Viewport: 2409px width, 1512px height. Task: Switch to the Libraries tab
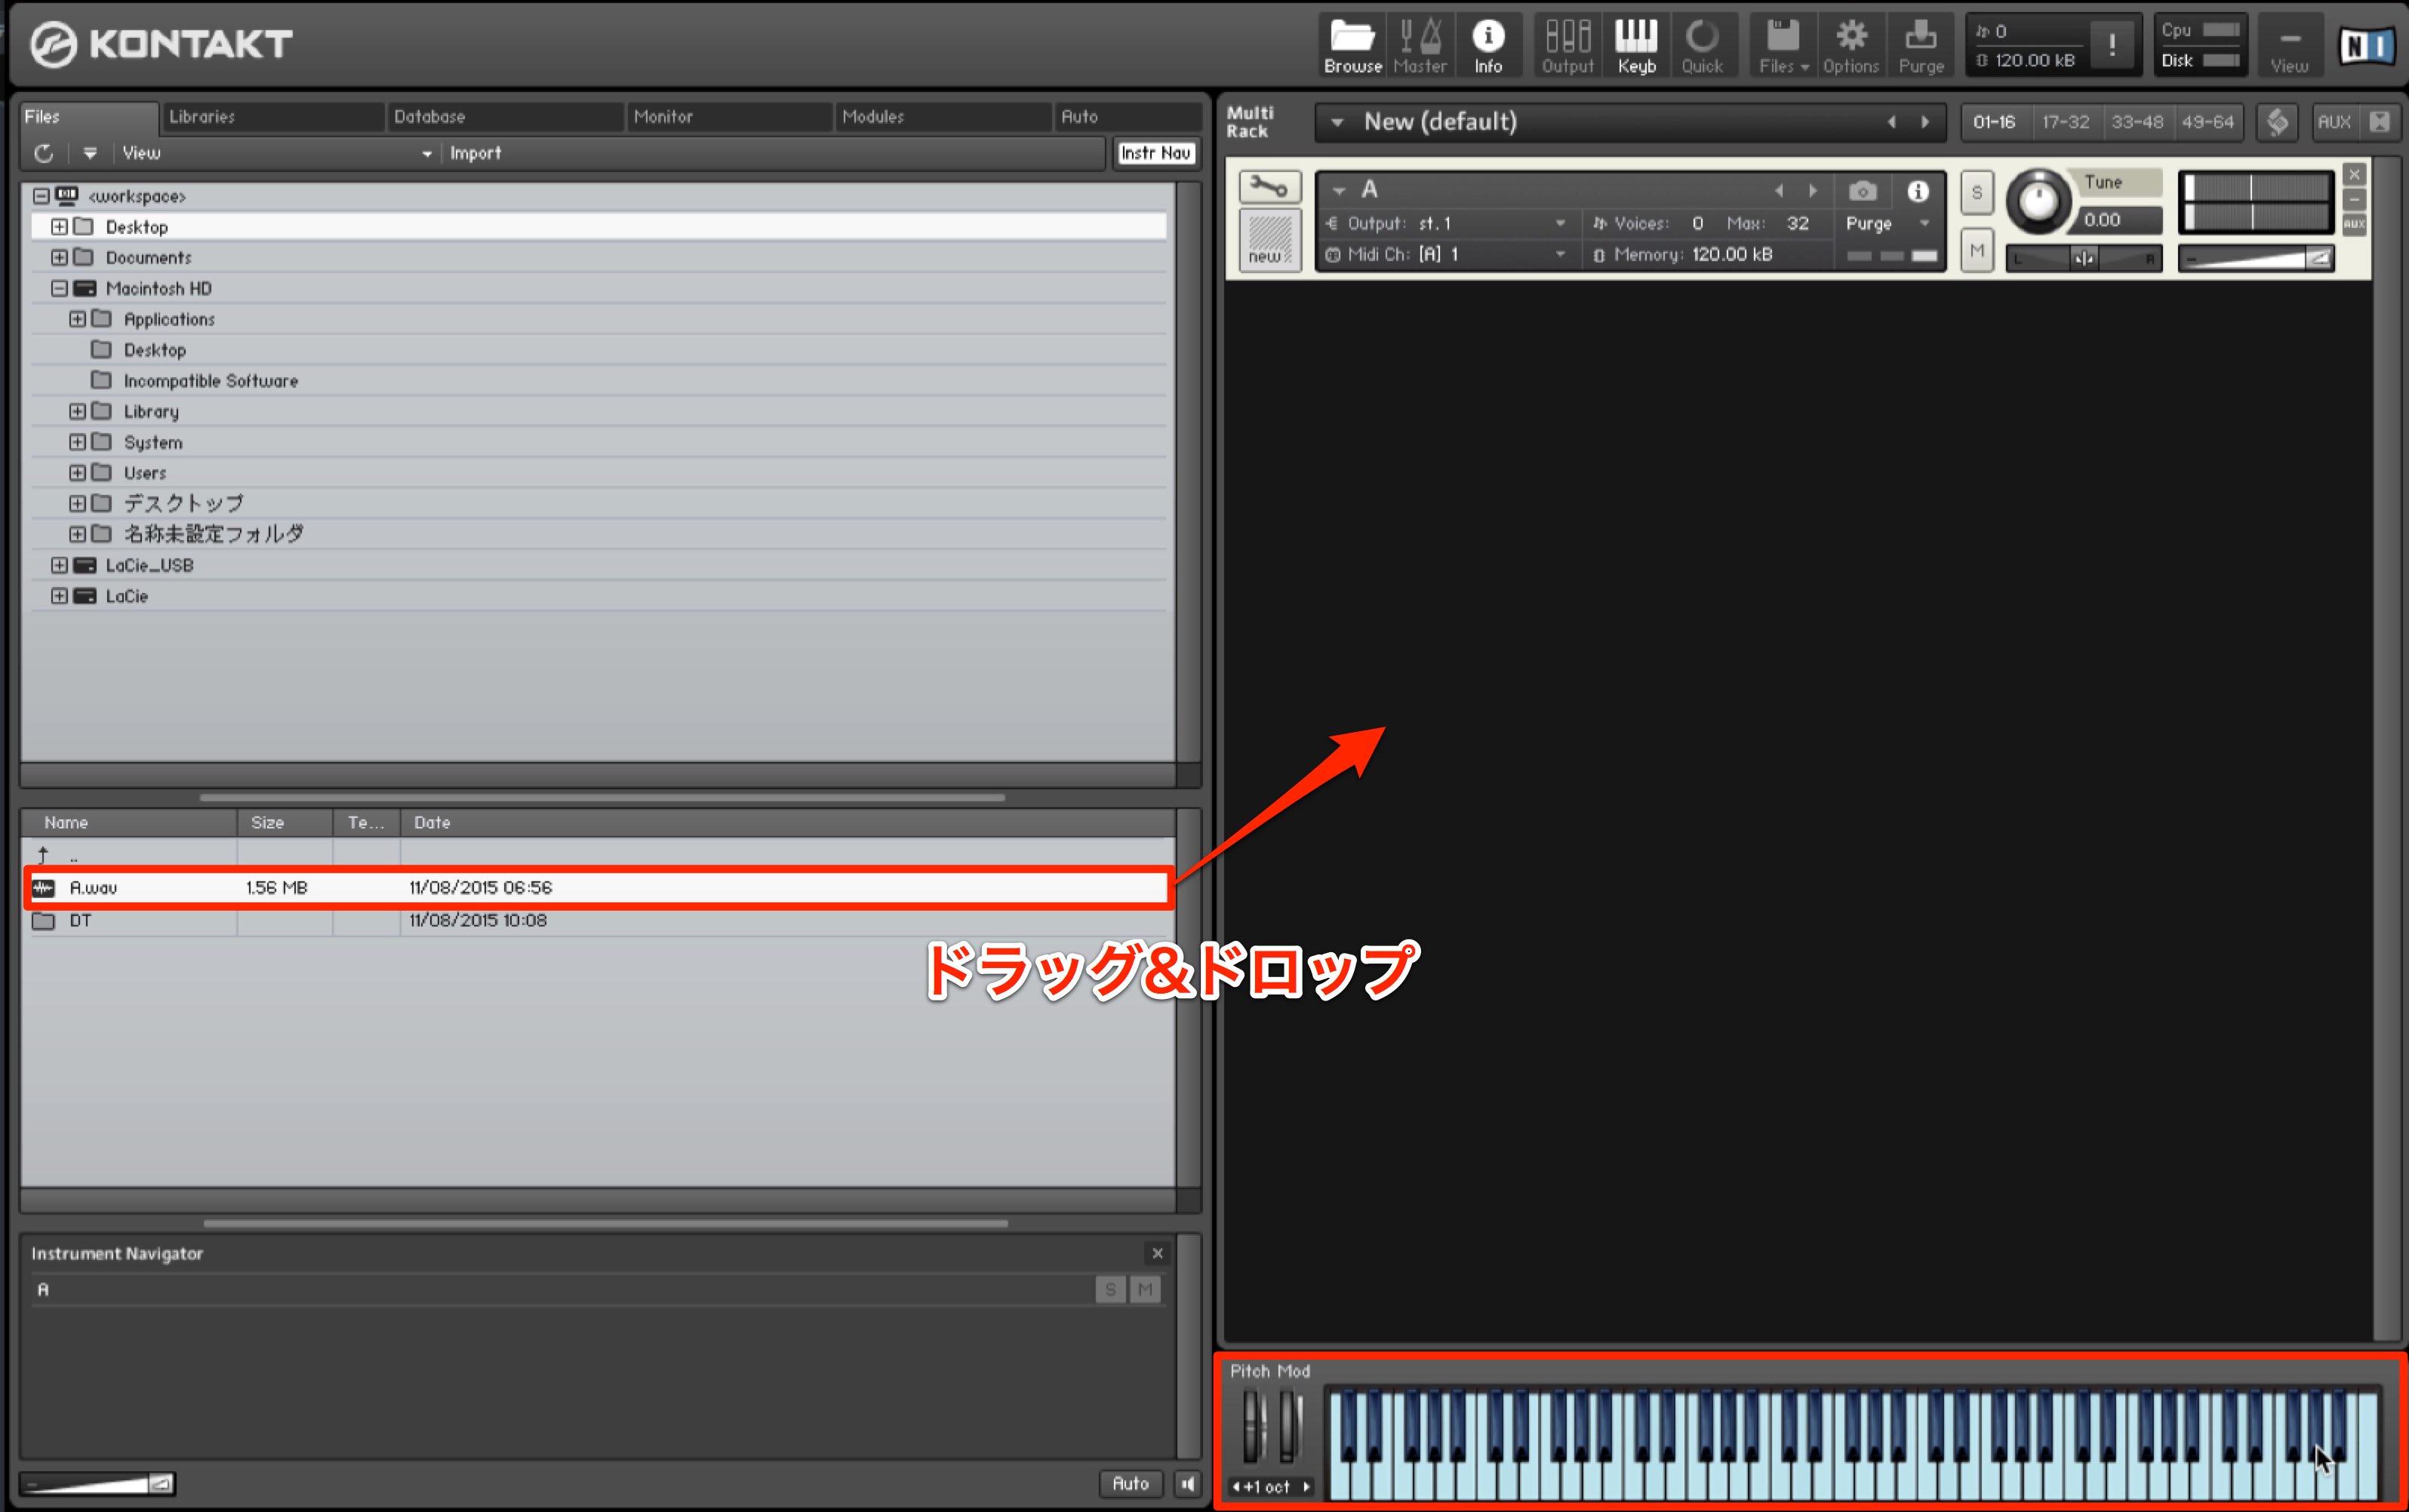tap(272, 116)
